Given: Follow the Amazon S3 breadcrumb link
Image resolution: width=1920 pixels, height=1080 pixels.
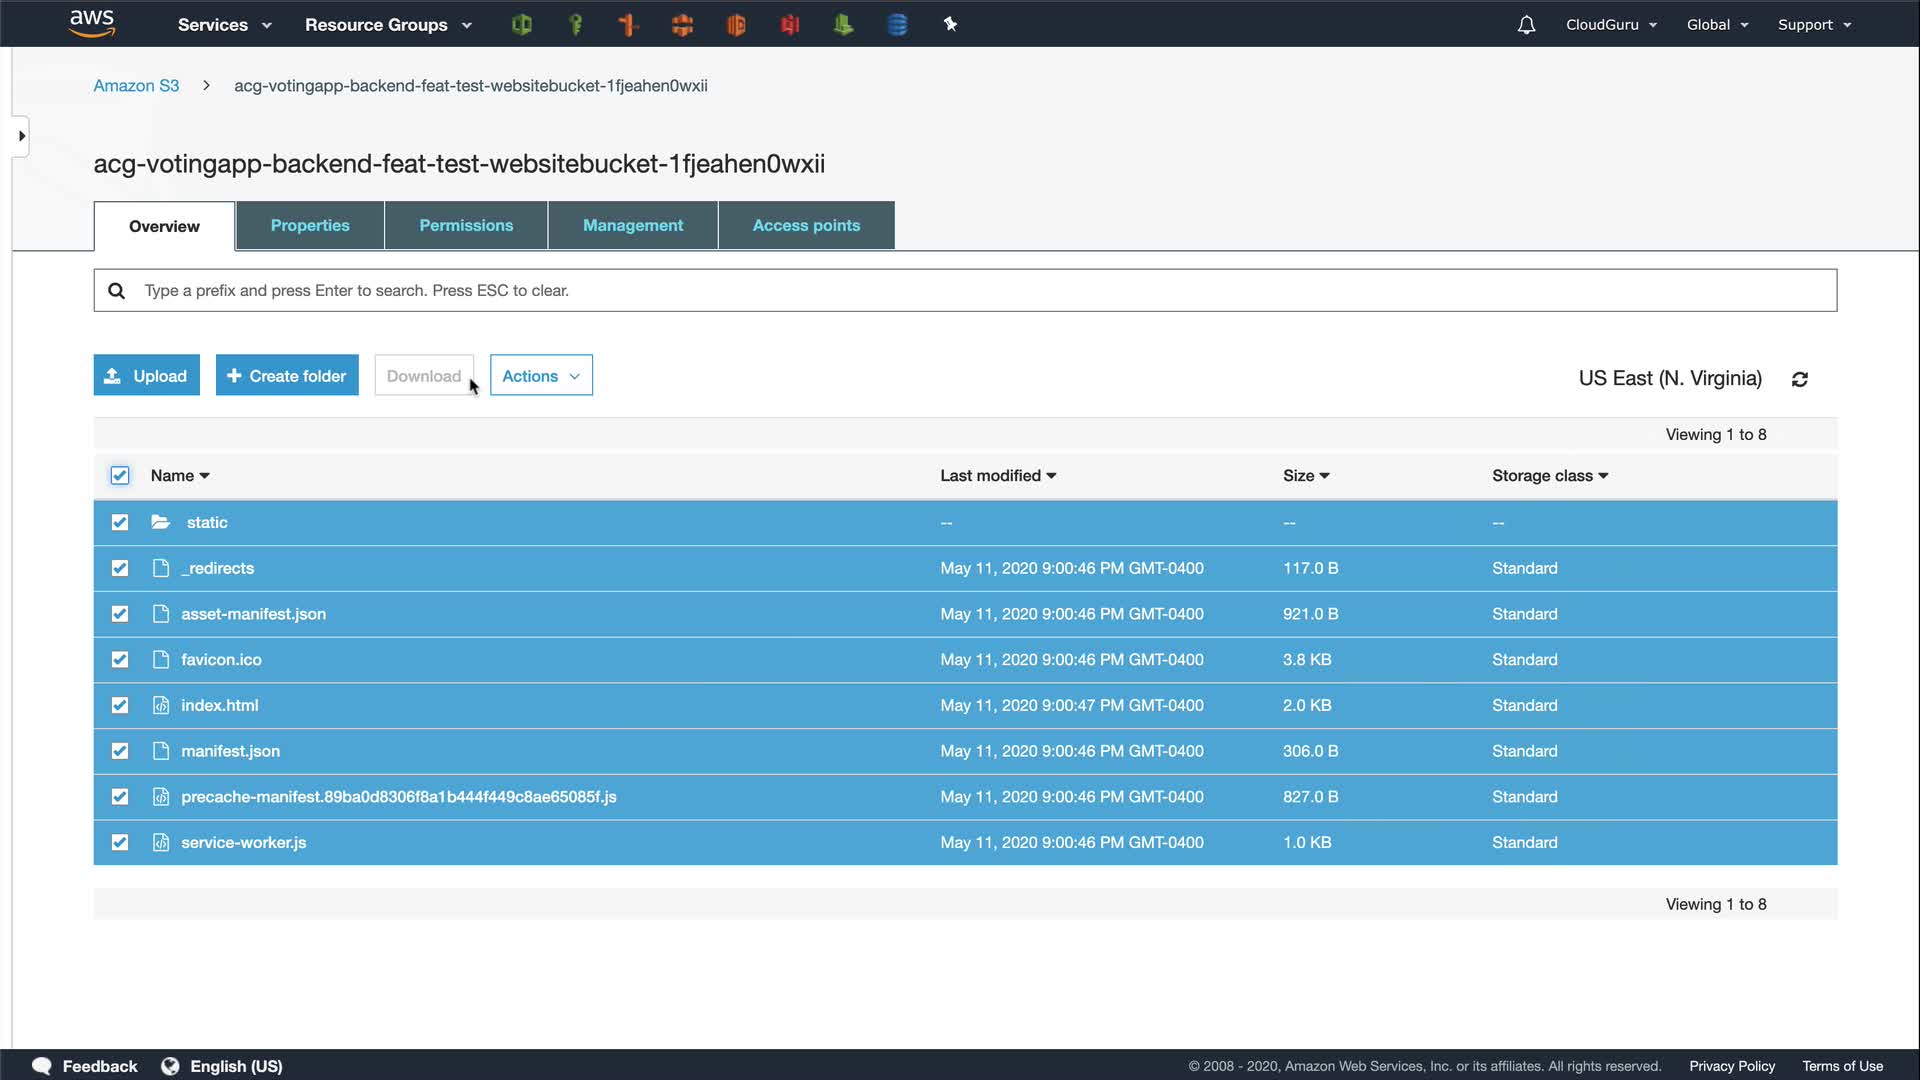Looking at the screenshot, I should 136,86.
